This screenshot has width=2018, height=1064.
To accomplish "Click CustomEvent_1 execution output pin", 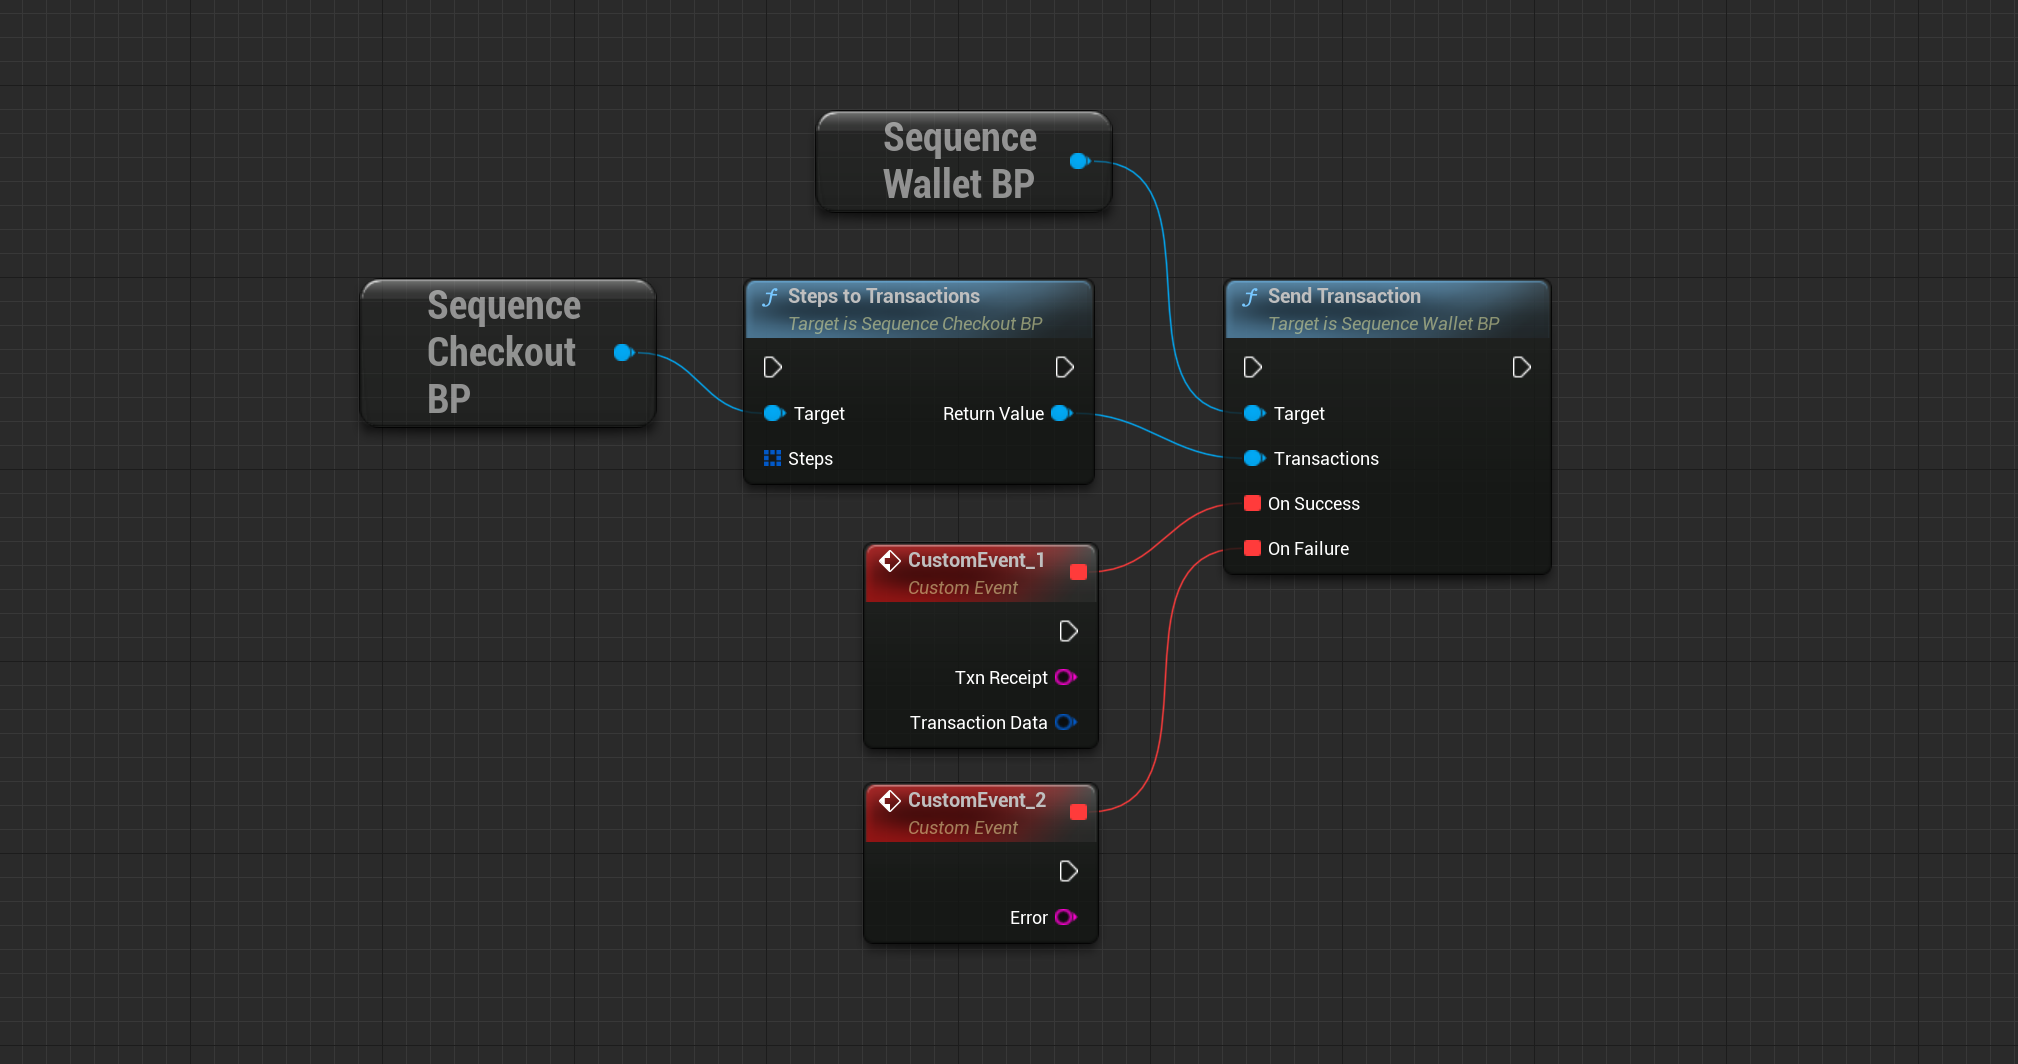I will [x=1068, y=631].
